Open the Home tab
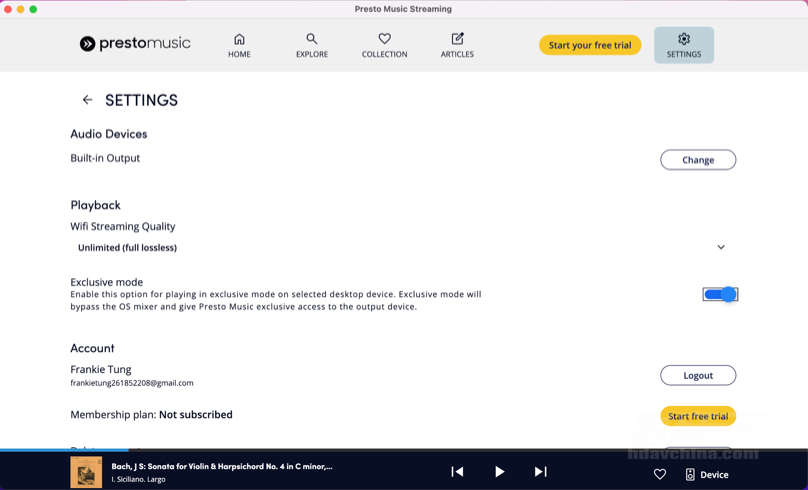The image size is (808, 490). (239, 45)
